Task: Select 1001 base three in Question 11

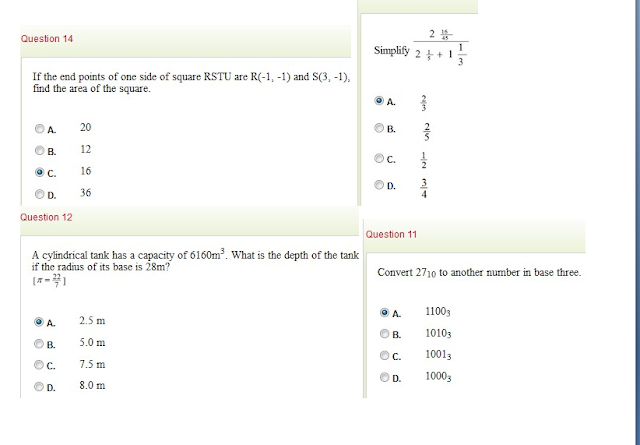Action: pos(384,356)
